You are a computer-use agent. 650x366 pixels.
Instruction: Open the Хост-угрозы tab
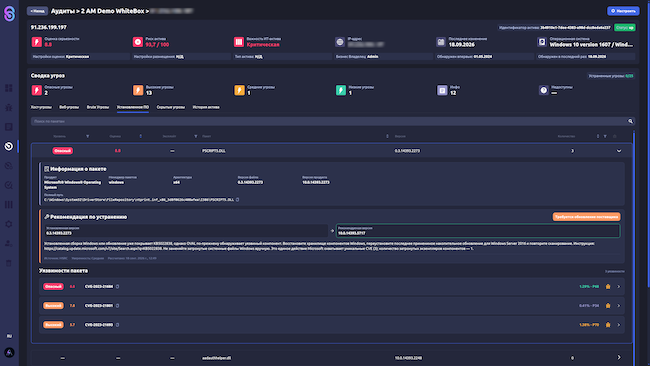(x=41, y=107)
